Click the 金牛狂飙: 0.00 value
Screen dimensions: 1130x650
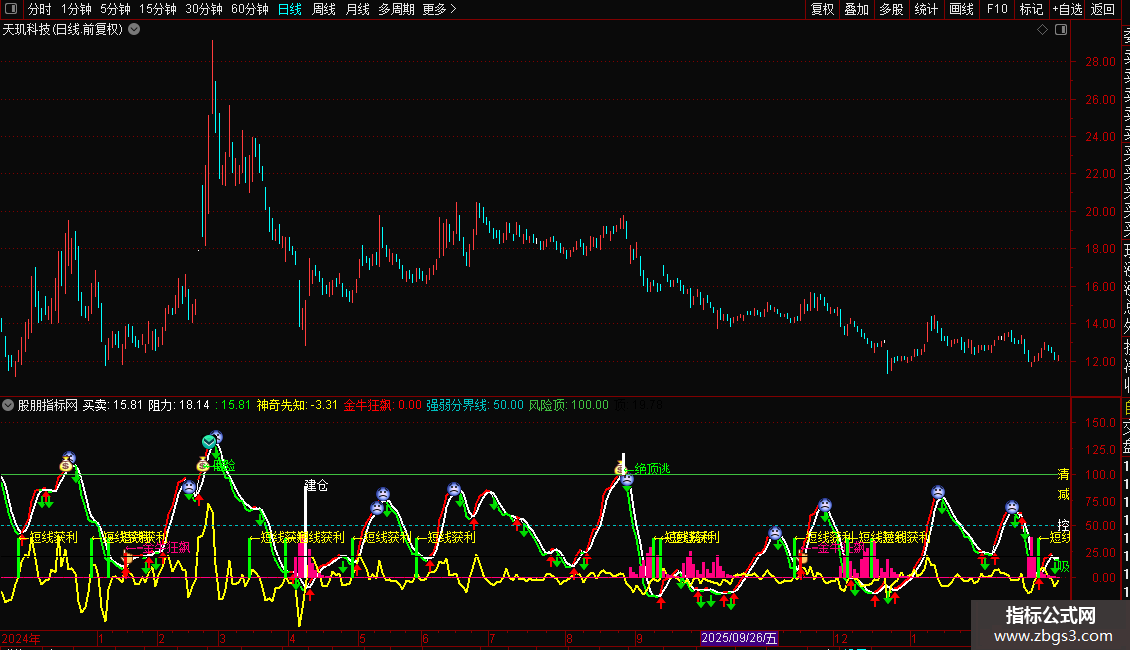[383, 405]
